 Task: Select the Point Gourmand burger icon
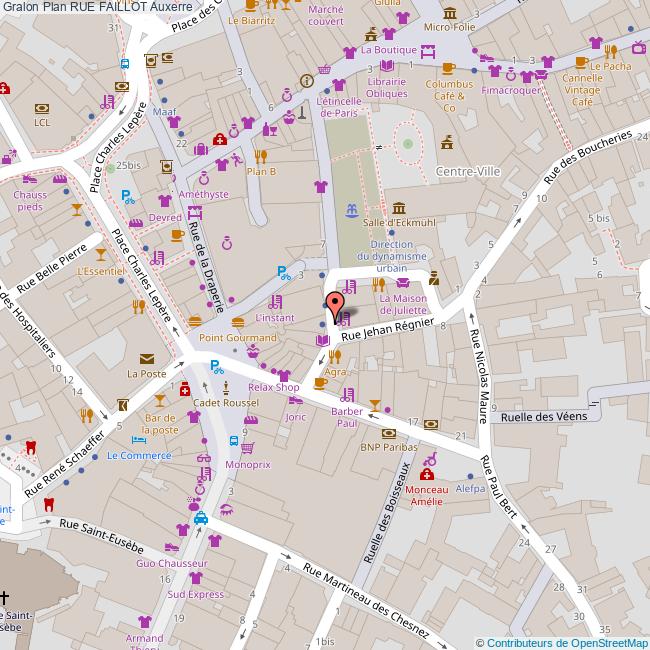(238, 322)
